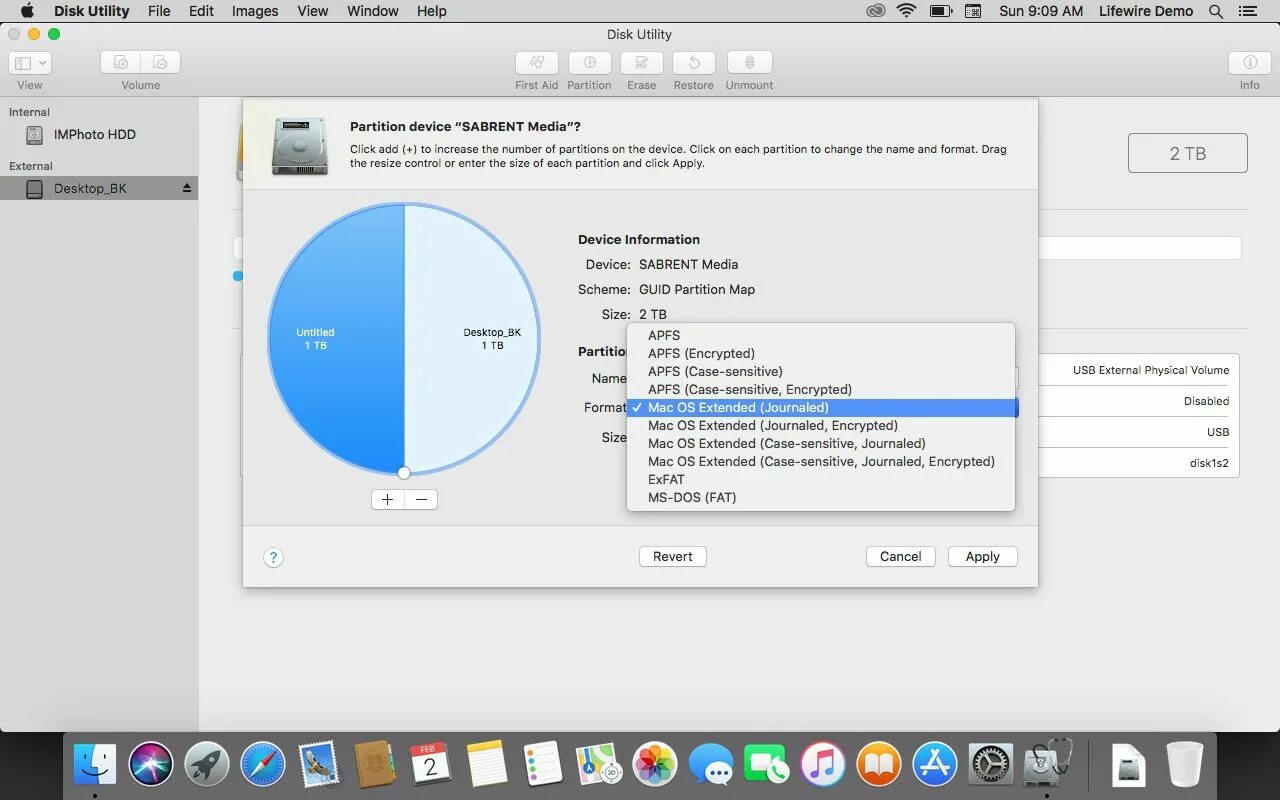
Task: Click the Revert button
Action: click(x=673, y=556)
